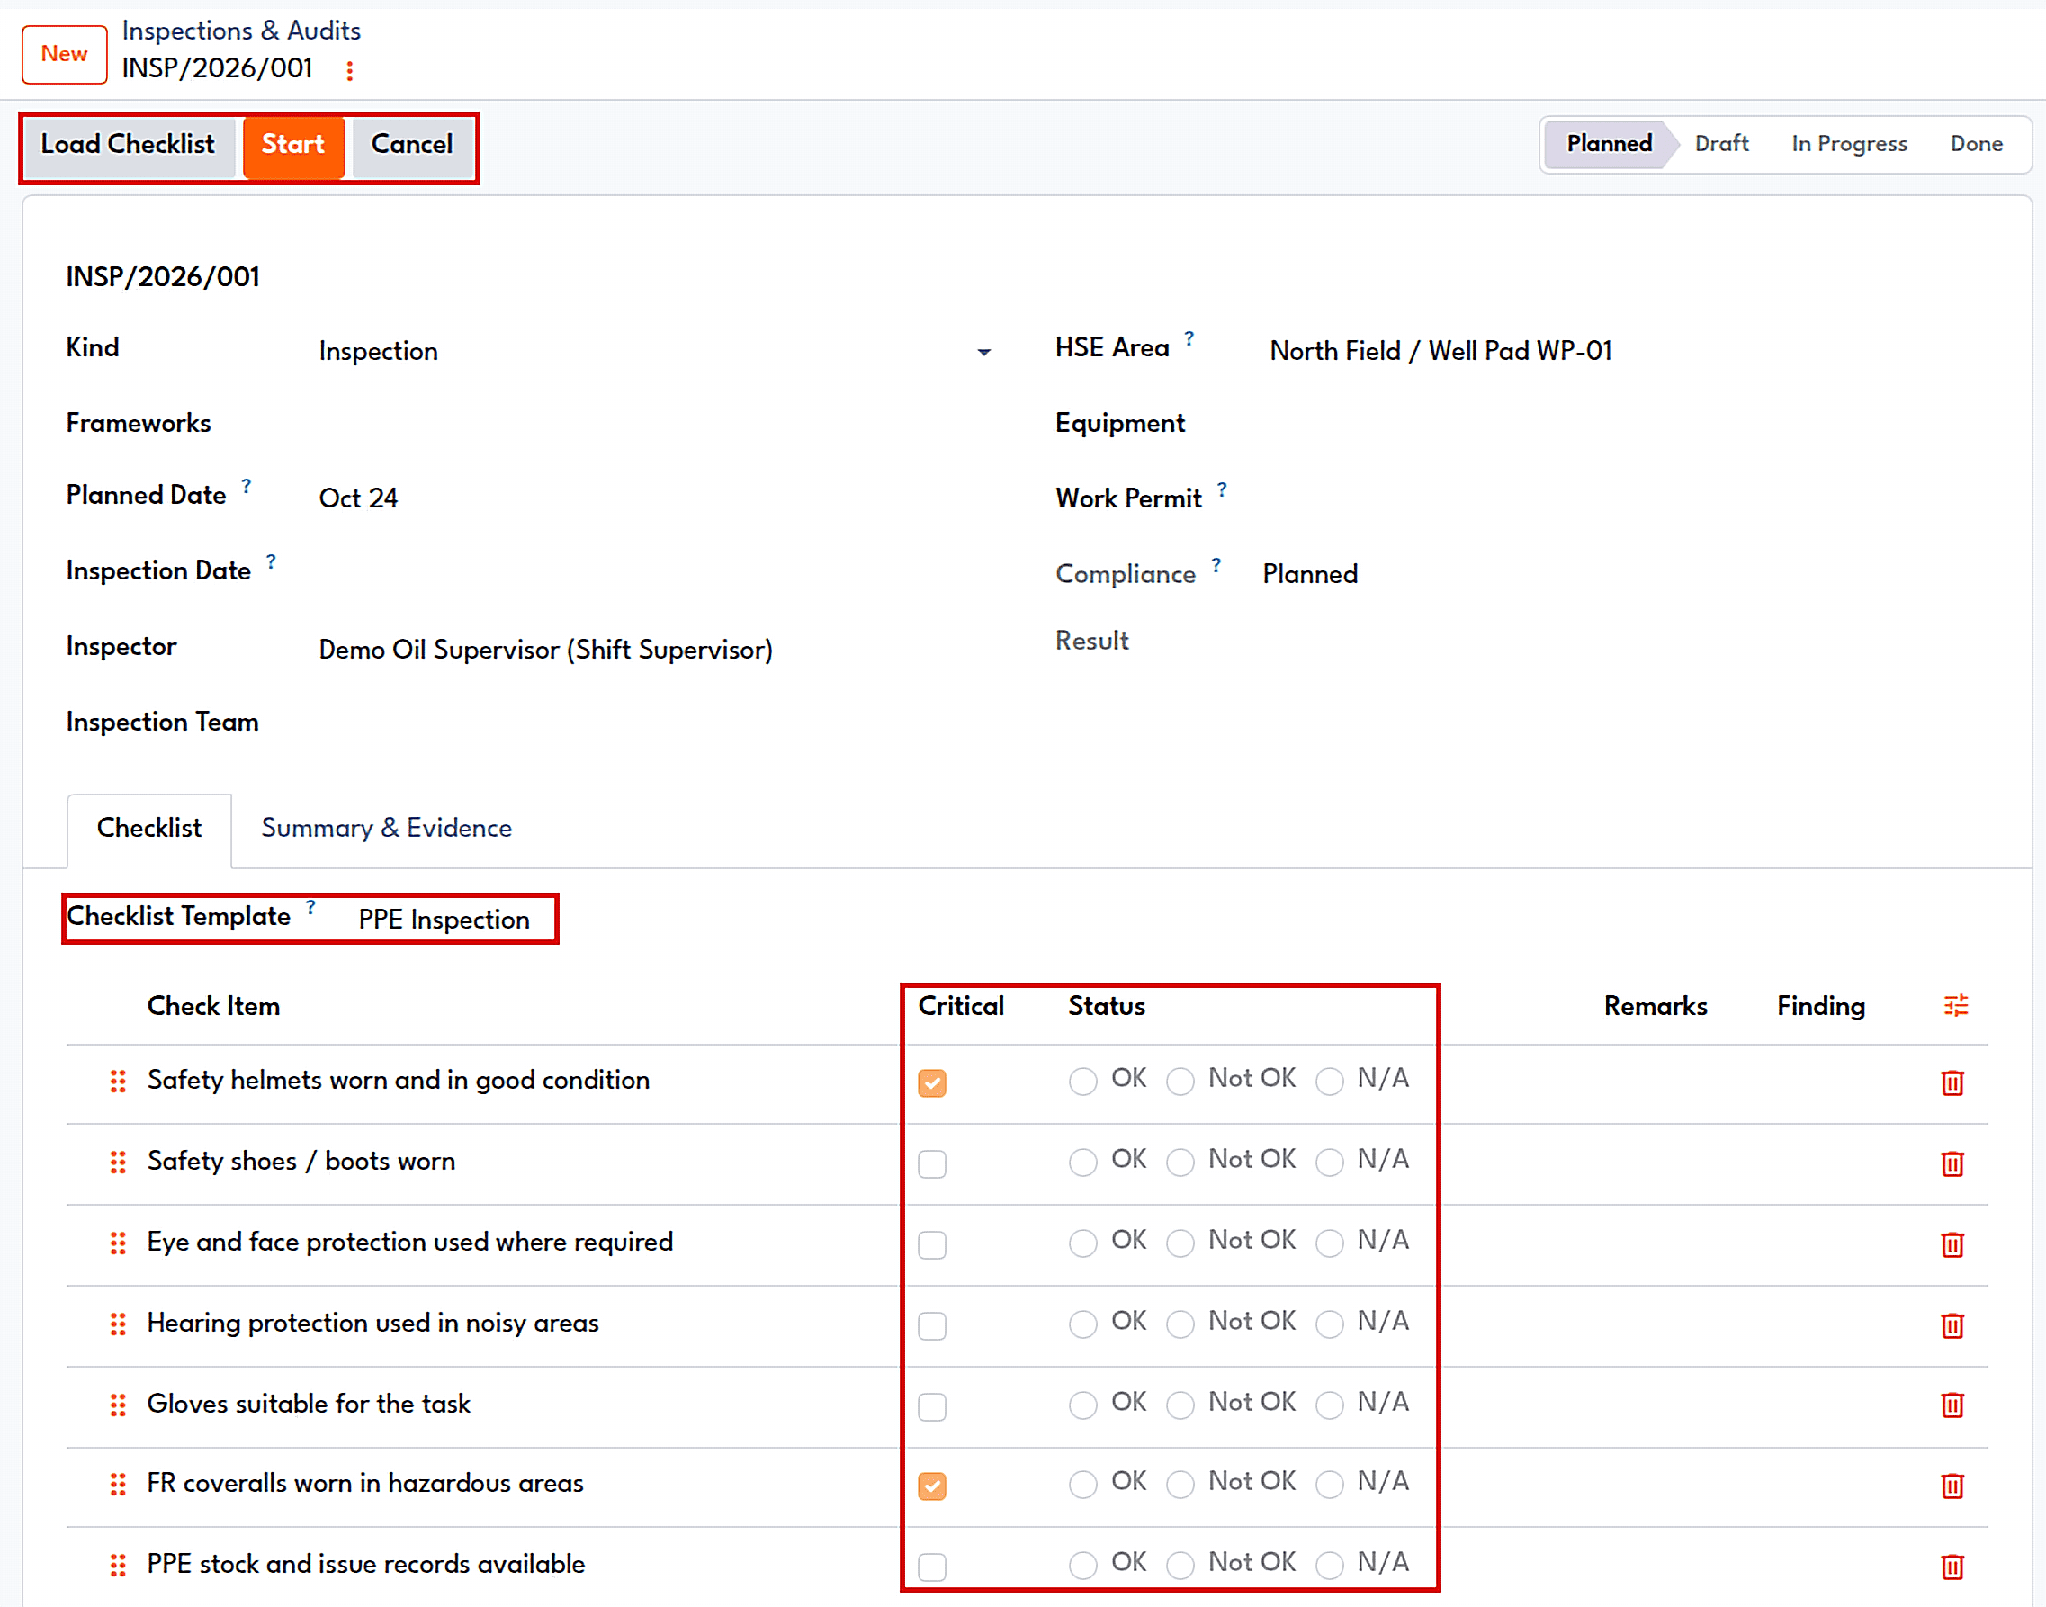Click drag handle of Safety shoes / boots row

tap(118, 1162)
